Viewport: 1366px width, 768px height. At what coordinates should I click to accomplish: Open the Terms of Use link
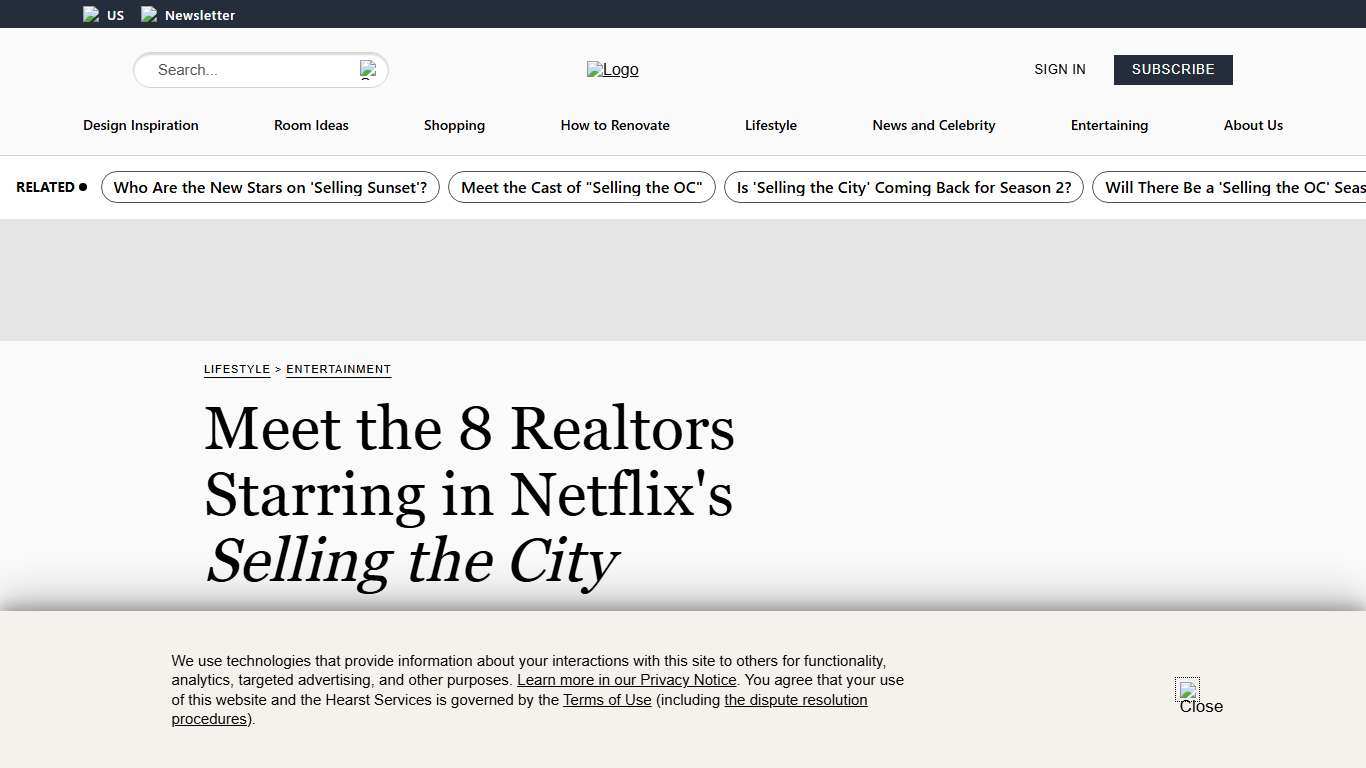[x=607, y=700]
